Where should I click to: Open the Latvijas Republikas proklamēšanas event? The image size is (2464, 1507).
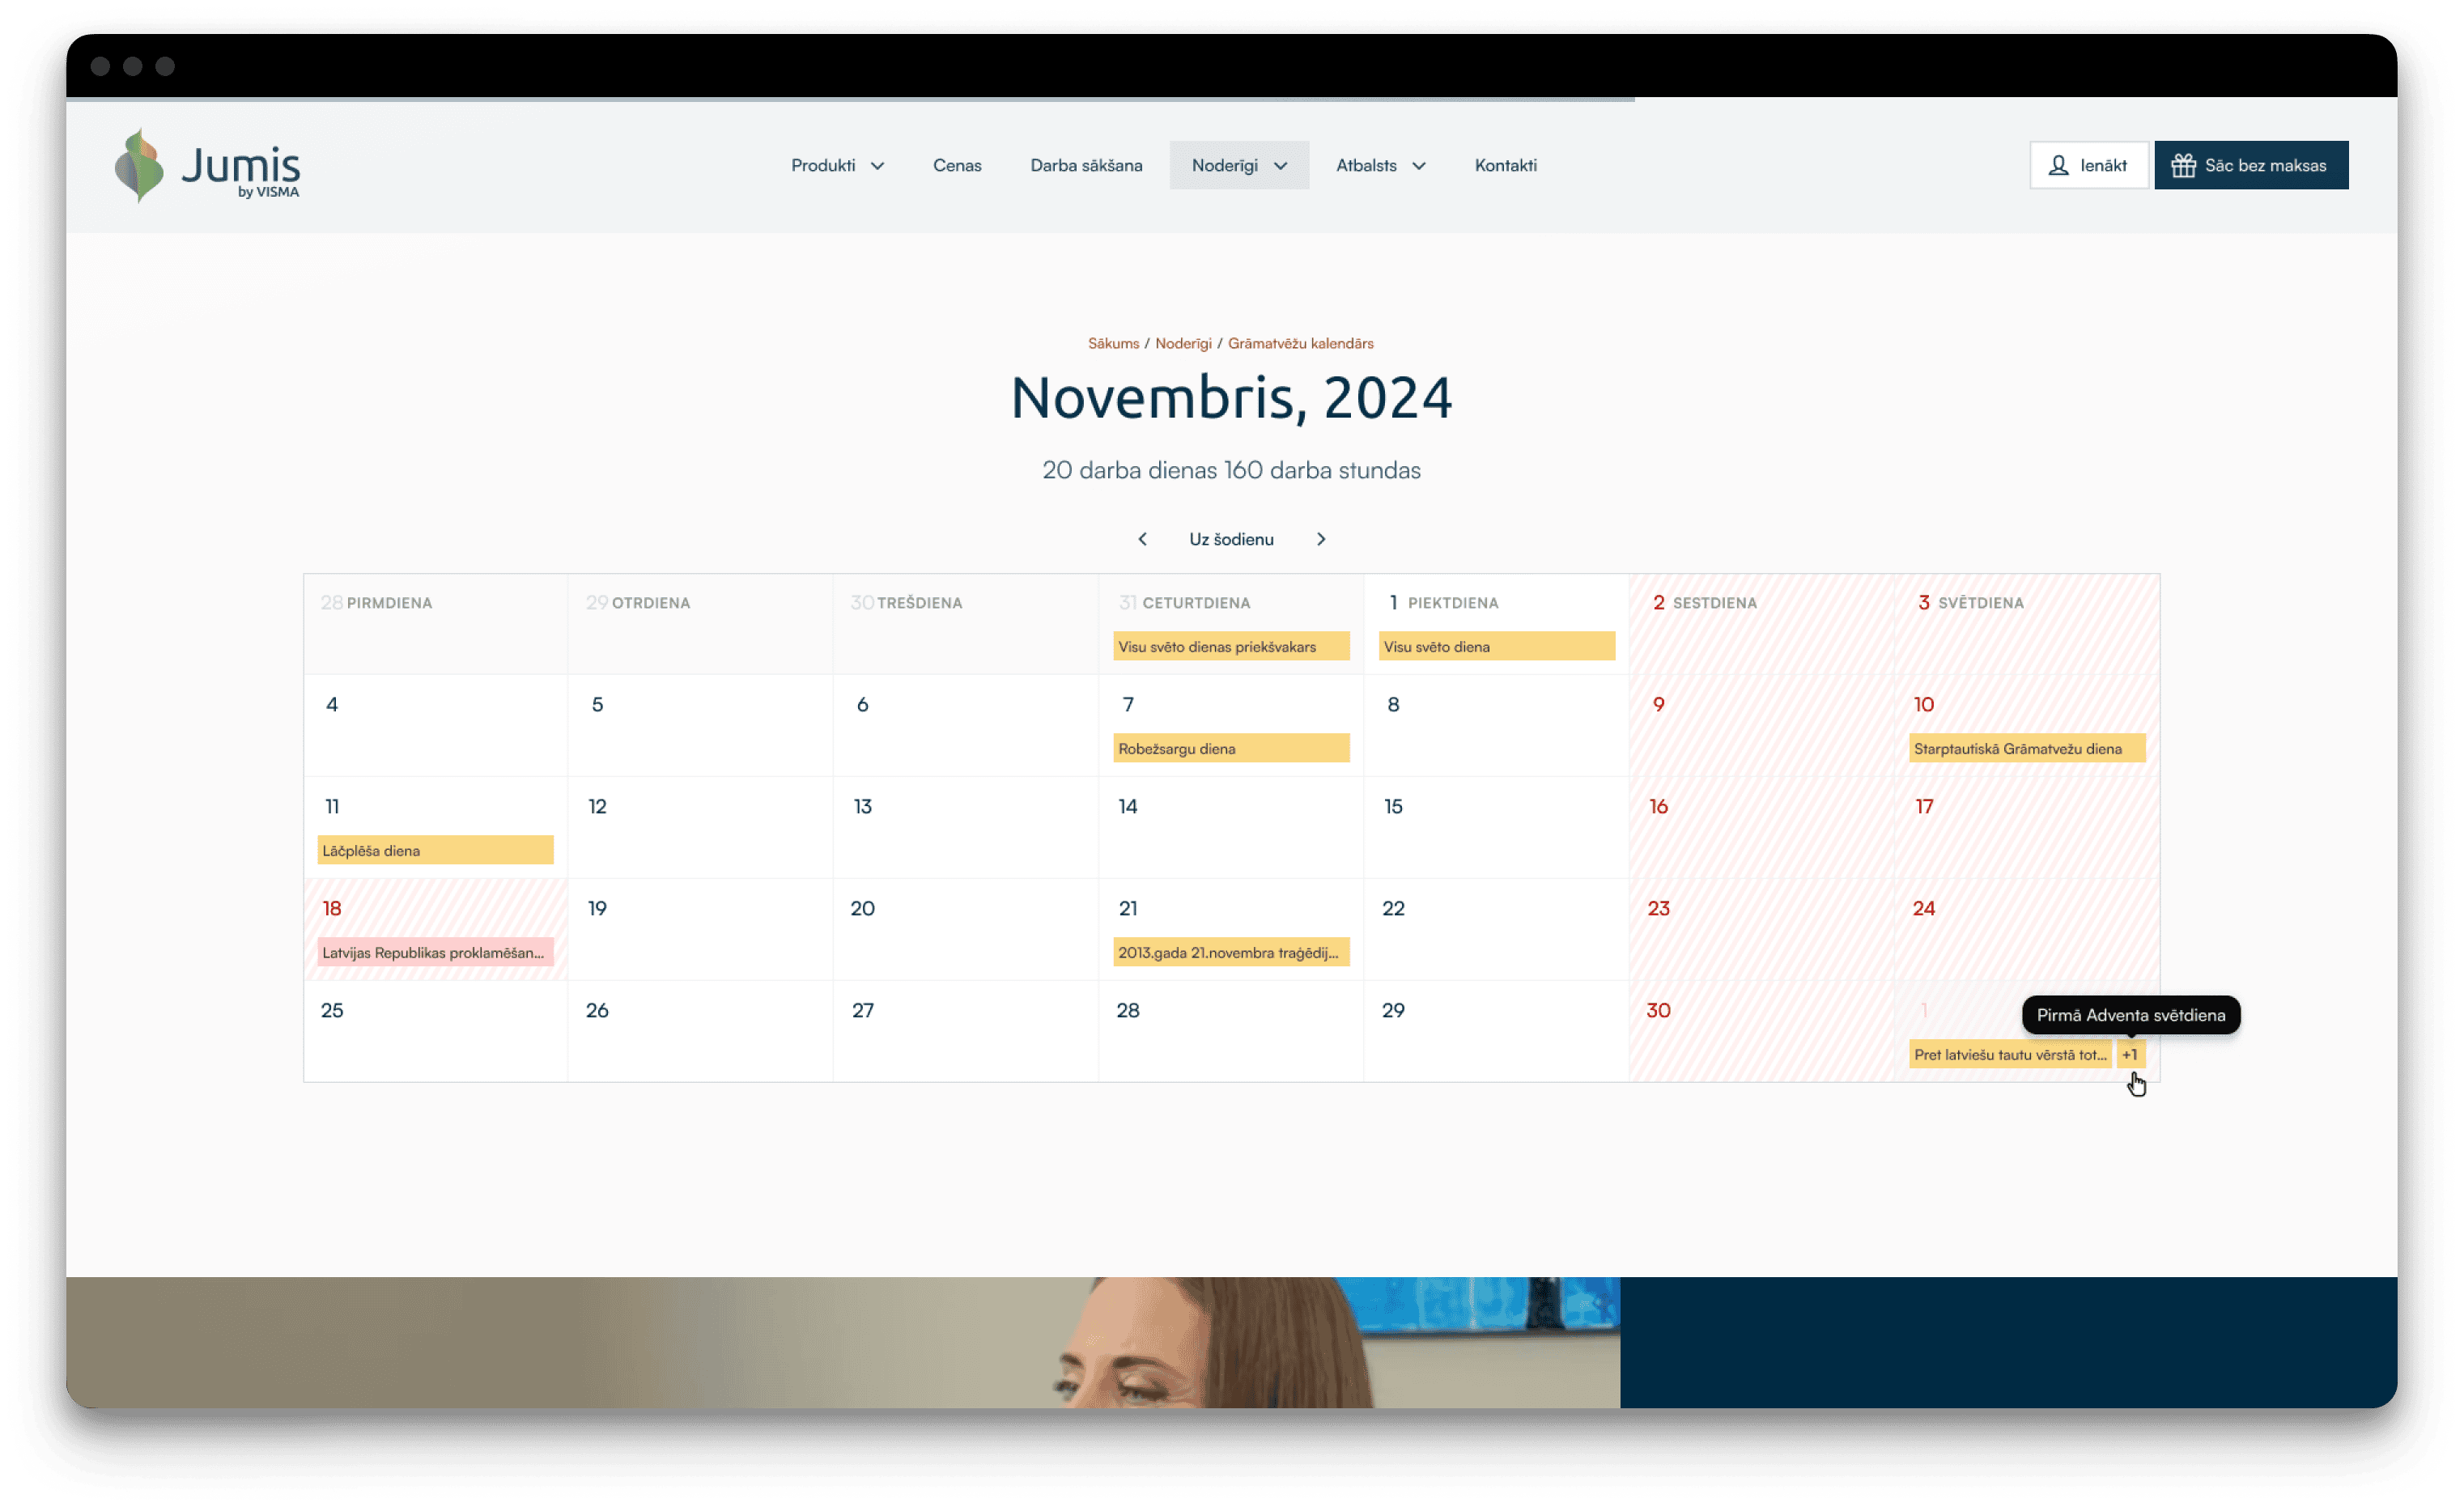pyautogui.click(x=435, y=953)
